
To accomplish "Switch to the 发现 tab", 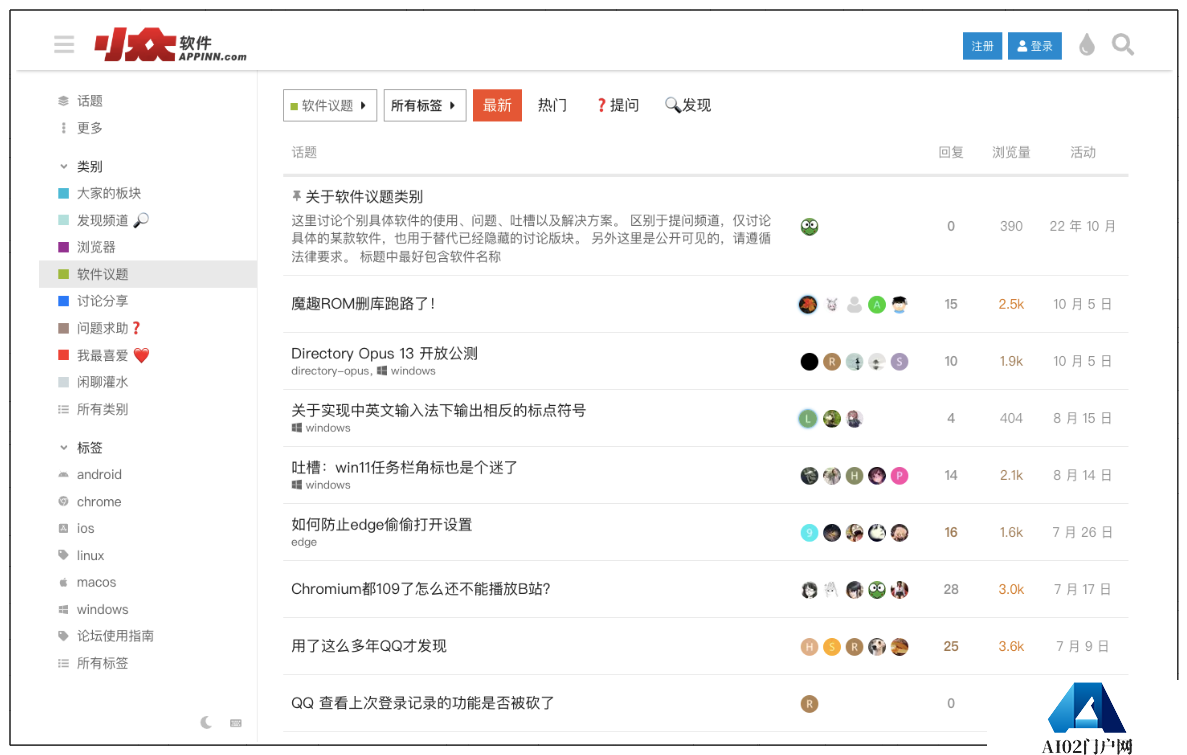I will click(688, 105).
